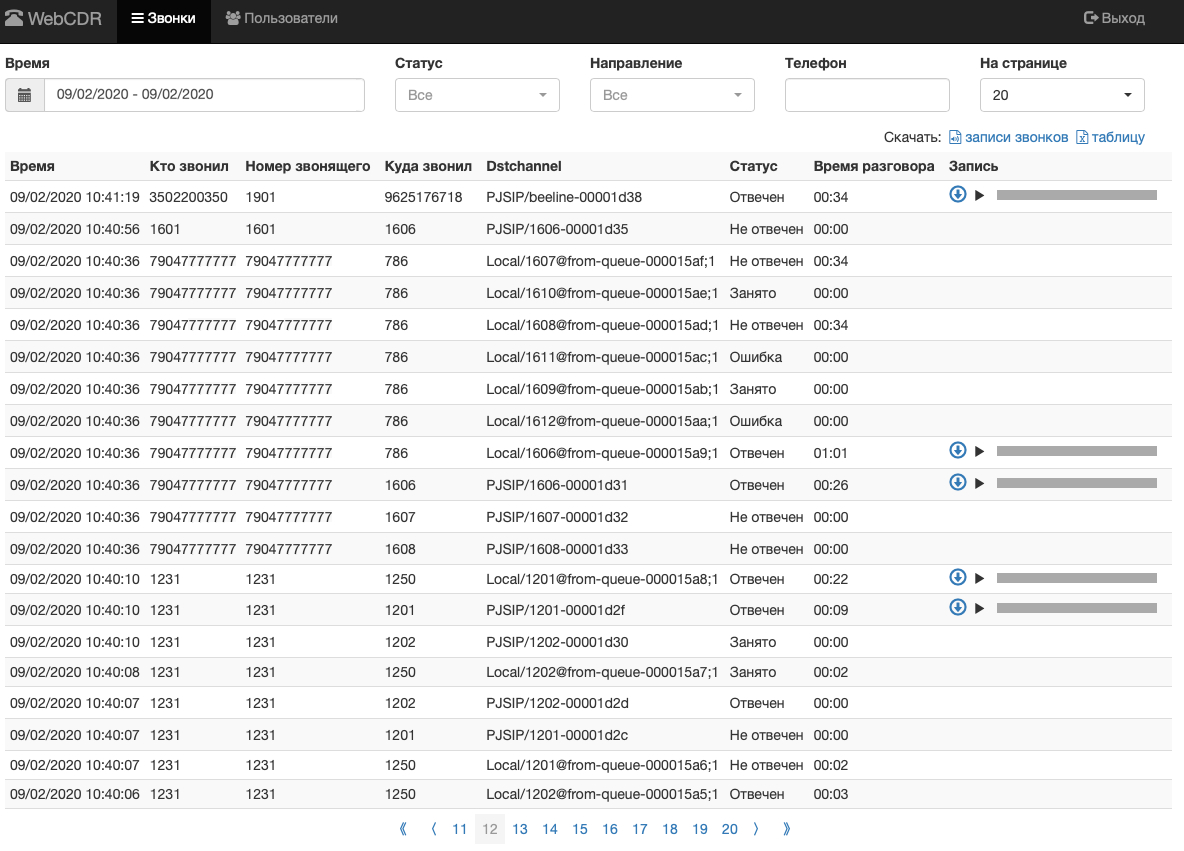Seek in recording bar of 00:26 call
Screen dimensions: 1184x851
pyautogui.click(x=1076, y=483)
